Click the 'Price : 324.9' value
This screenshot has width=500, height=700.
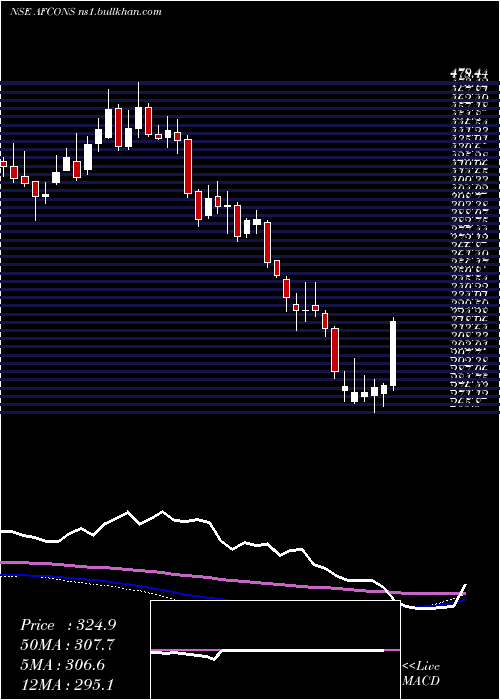coord(67,625)
